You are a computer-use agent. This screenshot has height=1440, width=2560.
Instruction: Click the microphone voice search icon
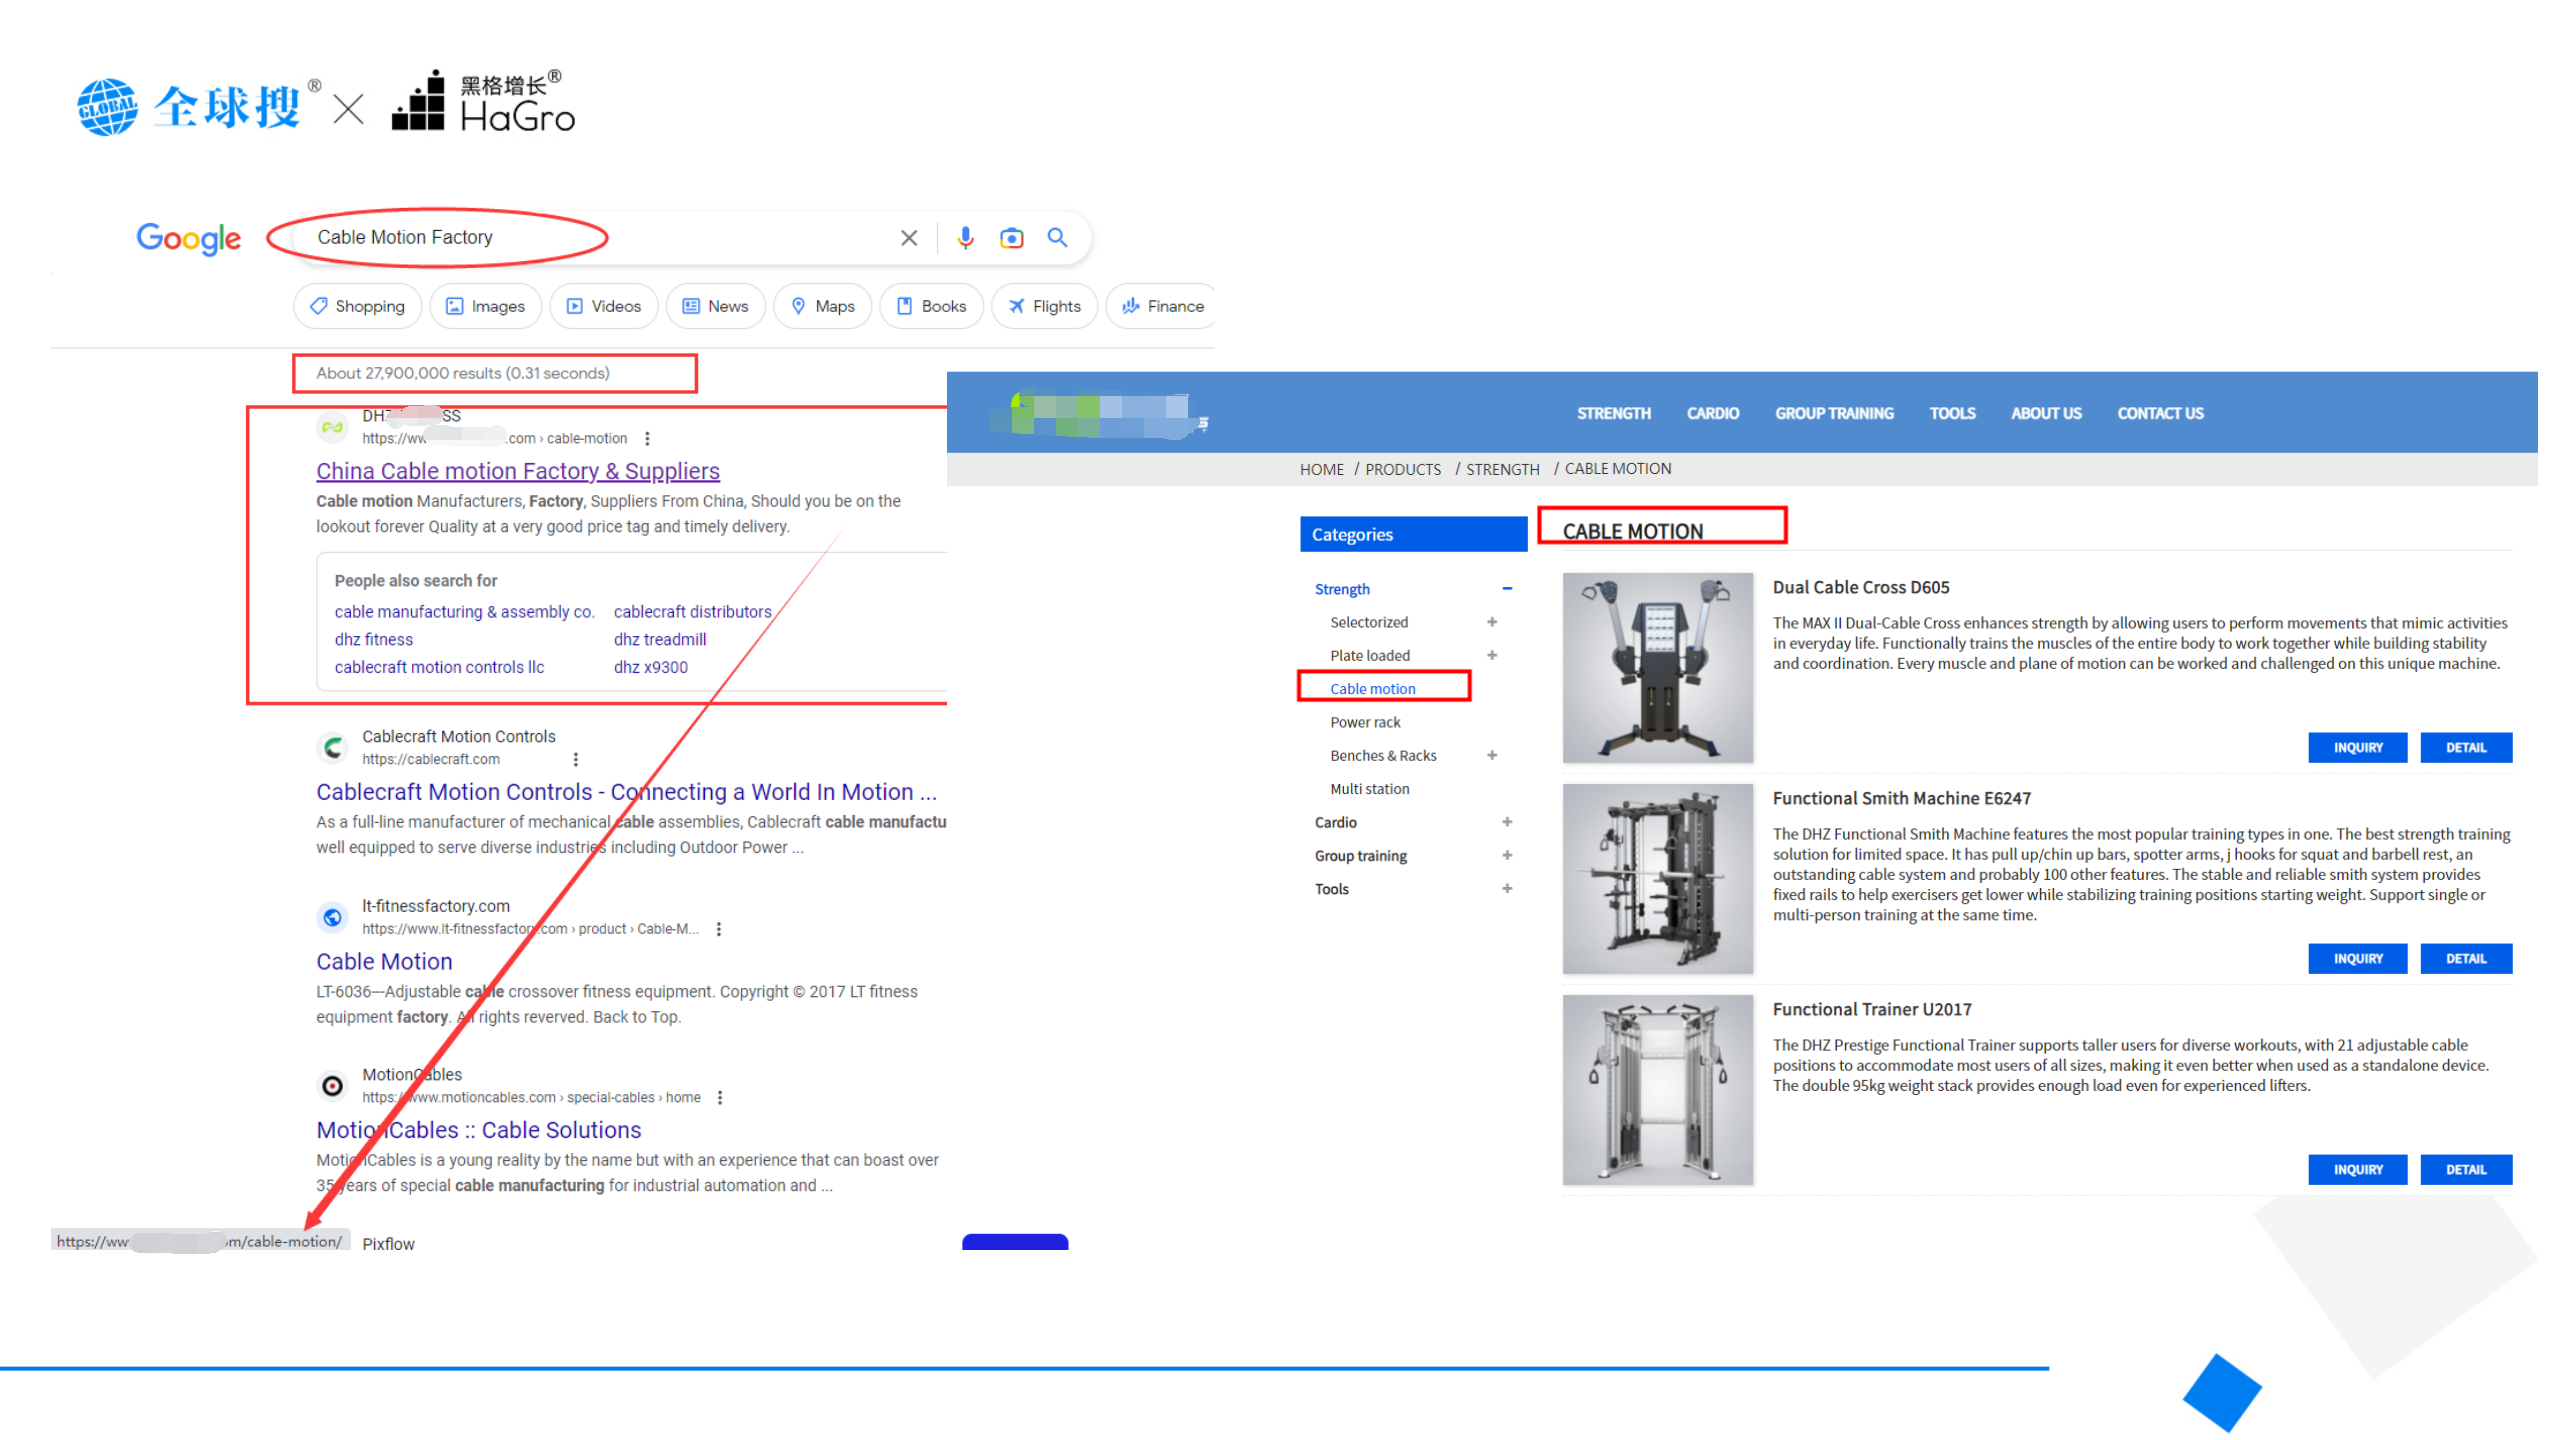964,237
